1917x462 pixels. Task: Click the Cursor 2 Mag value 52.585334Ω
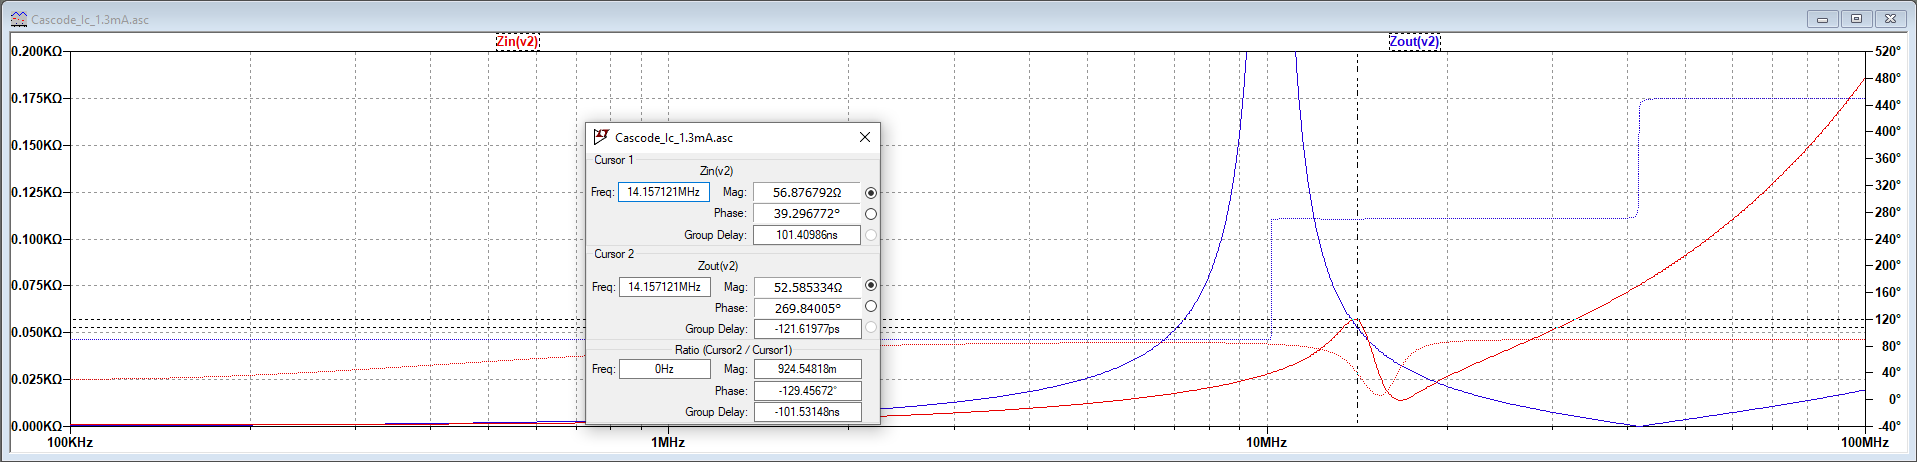click(807, 287)
